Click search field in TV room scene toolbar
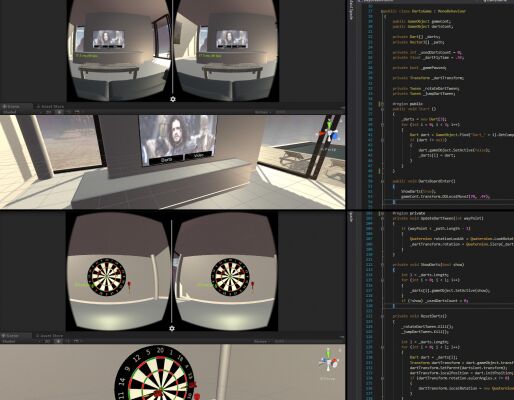The image size is (514, 400). click(x=308, y=112)
